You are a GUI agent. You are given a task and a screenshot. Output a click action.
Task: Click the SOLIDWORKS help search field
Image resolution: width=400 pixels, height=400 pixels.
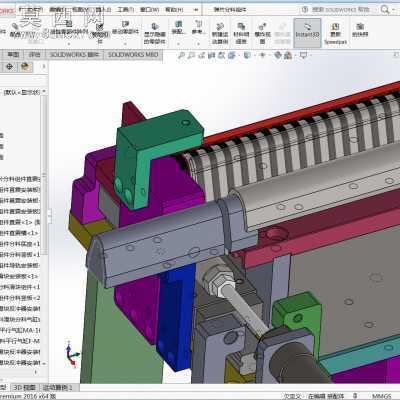point(340,10)
